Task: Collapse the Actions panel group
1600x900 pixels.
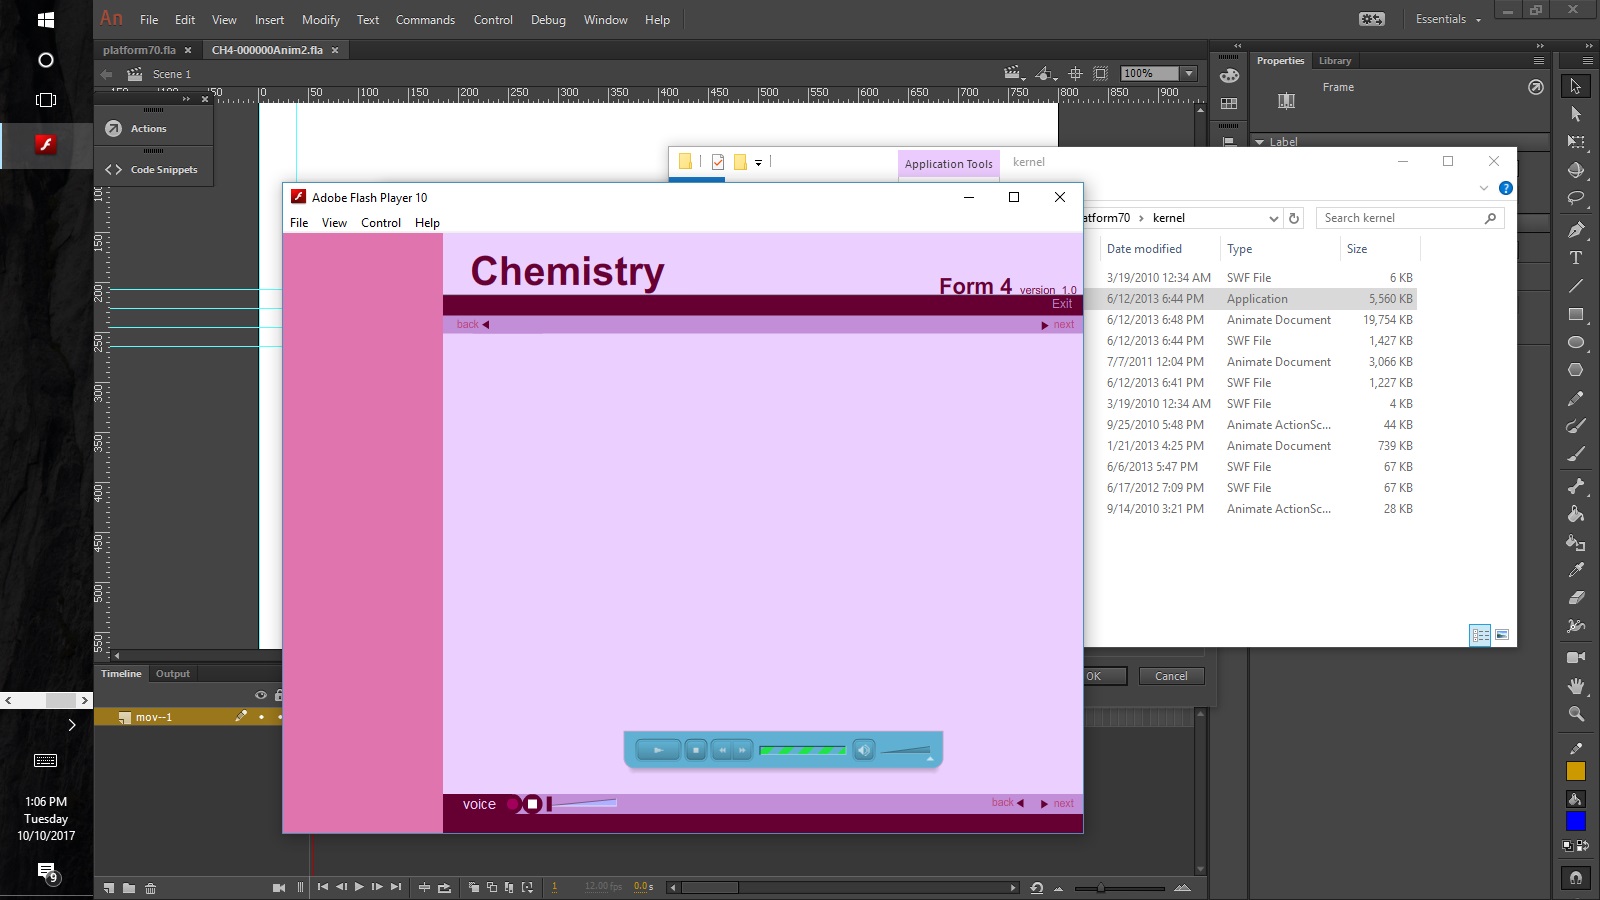Action: click(186, 99)
